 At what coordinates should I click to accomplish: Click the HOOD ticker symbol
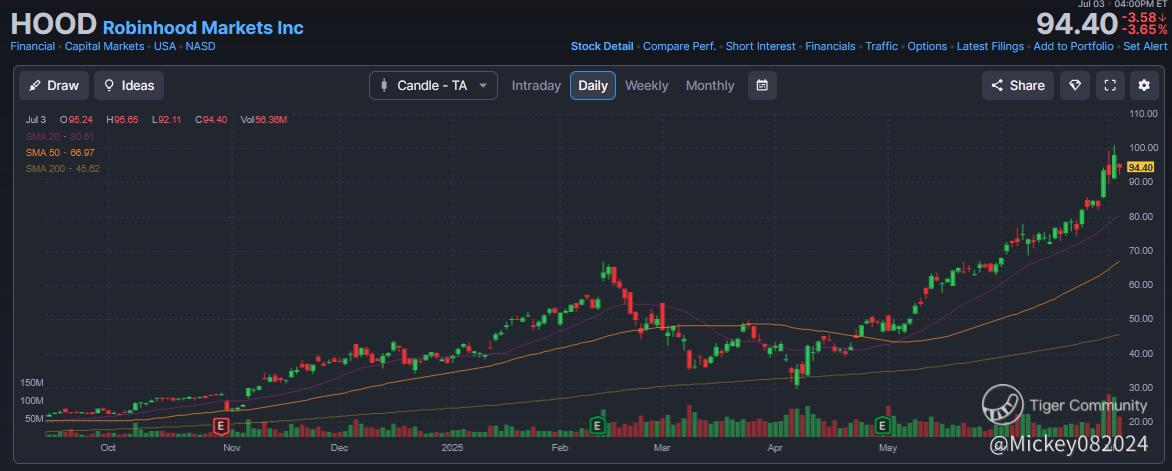point(53,25)
